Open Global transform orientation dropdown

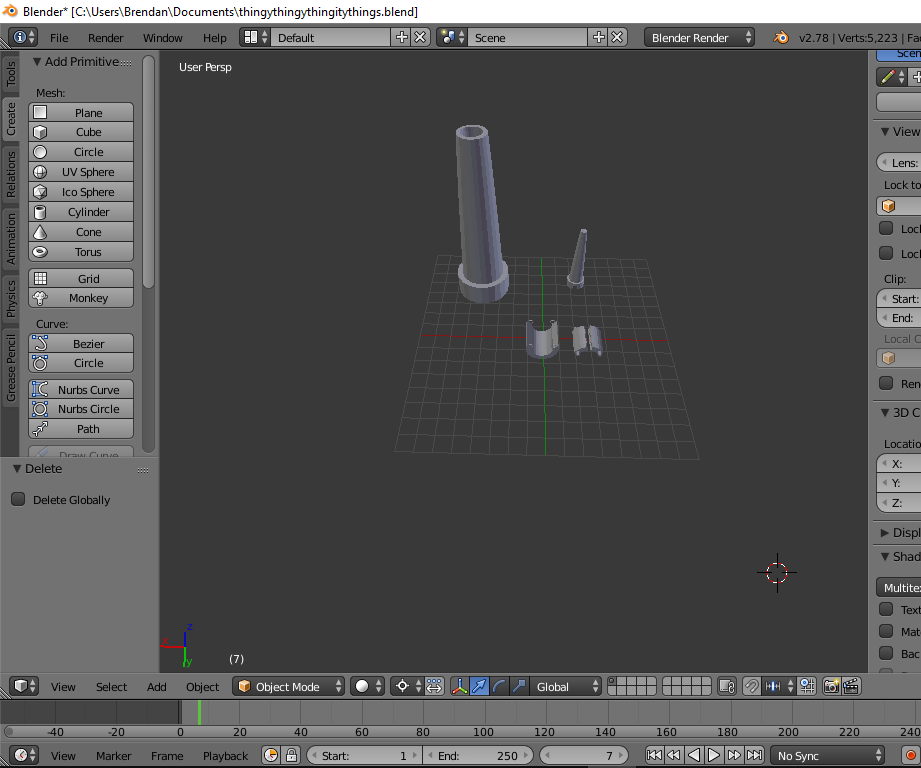coord(566,687)
